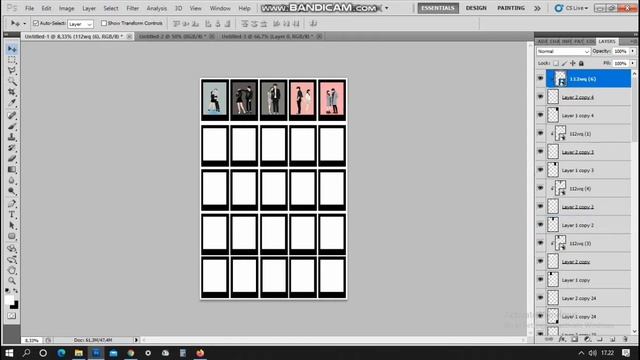Select the Hand tool

pyautogui.click(x=12, y=270)
